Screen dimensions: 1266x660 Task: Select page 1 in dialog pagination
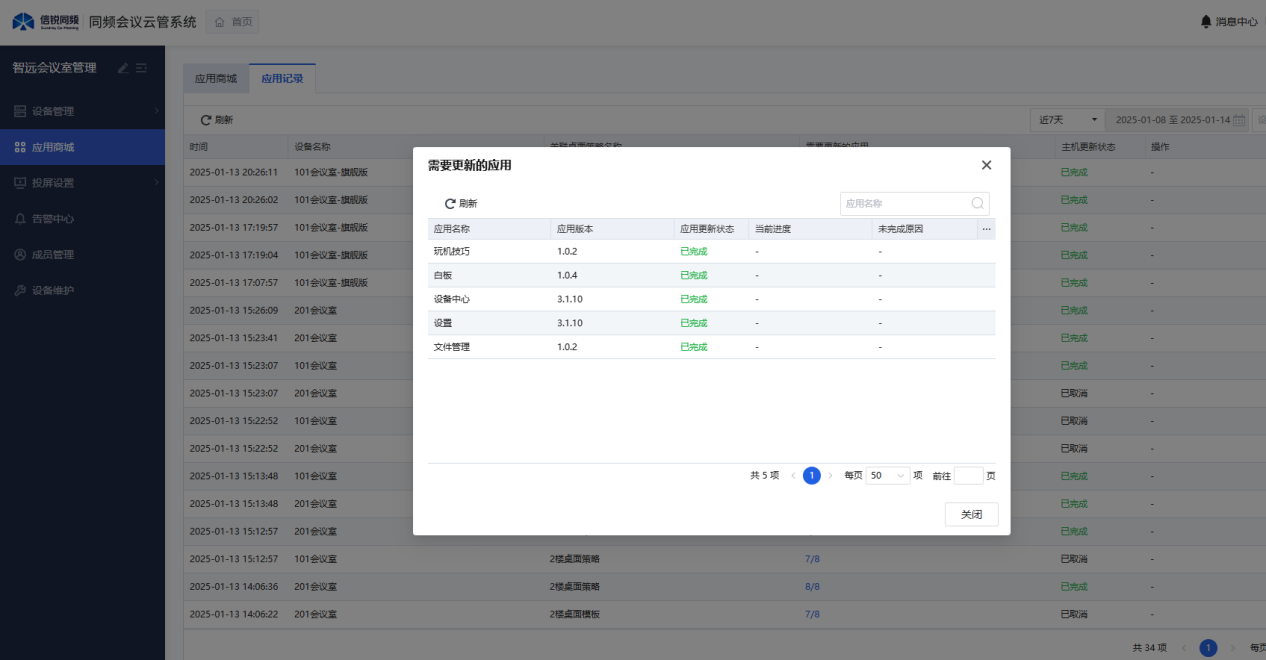(811, 476)
